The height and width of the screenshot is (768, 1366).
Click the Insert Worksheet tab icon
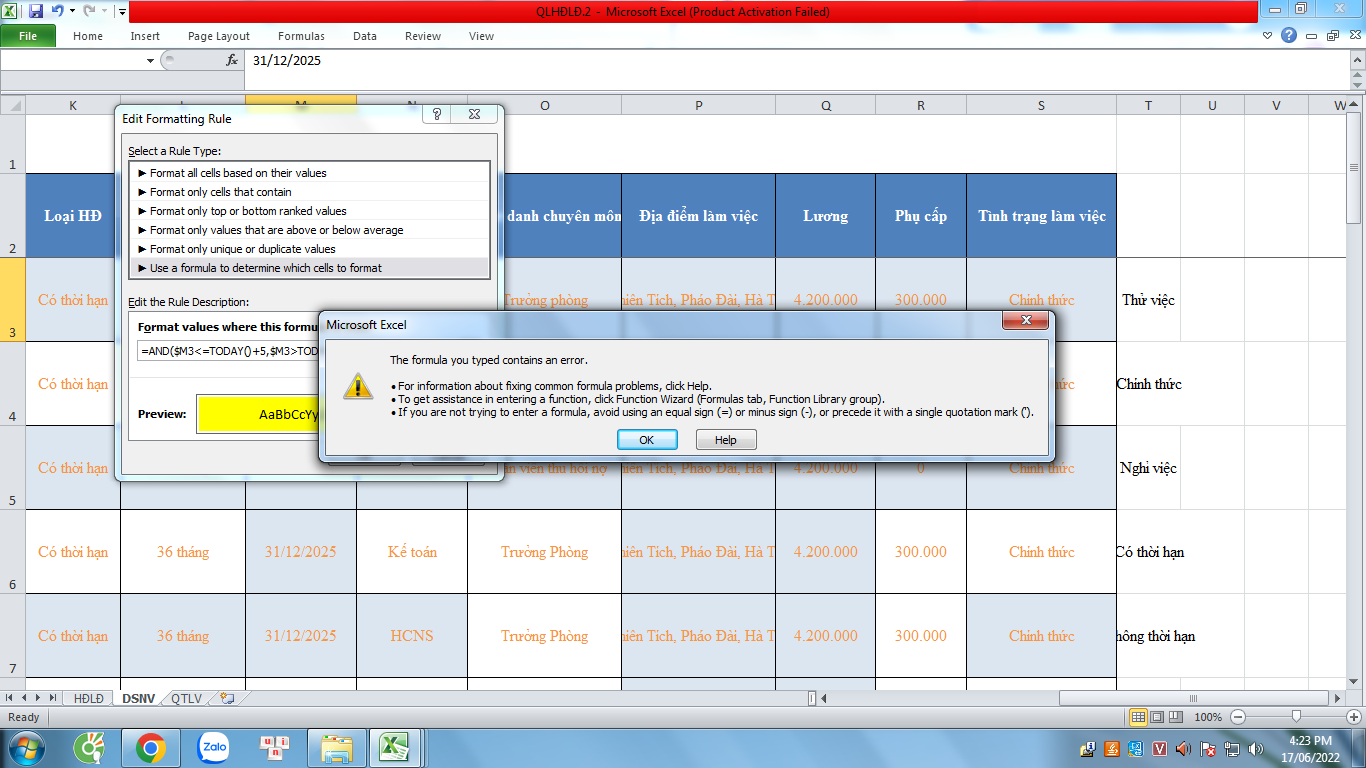pos(228,698)
